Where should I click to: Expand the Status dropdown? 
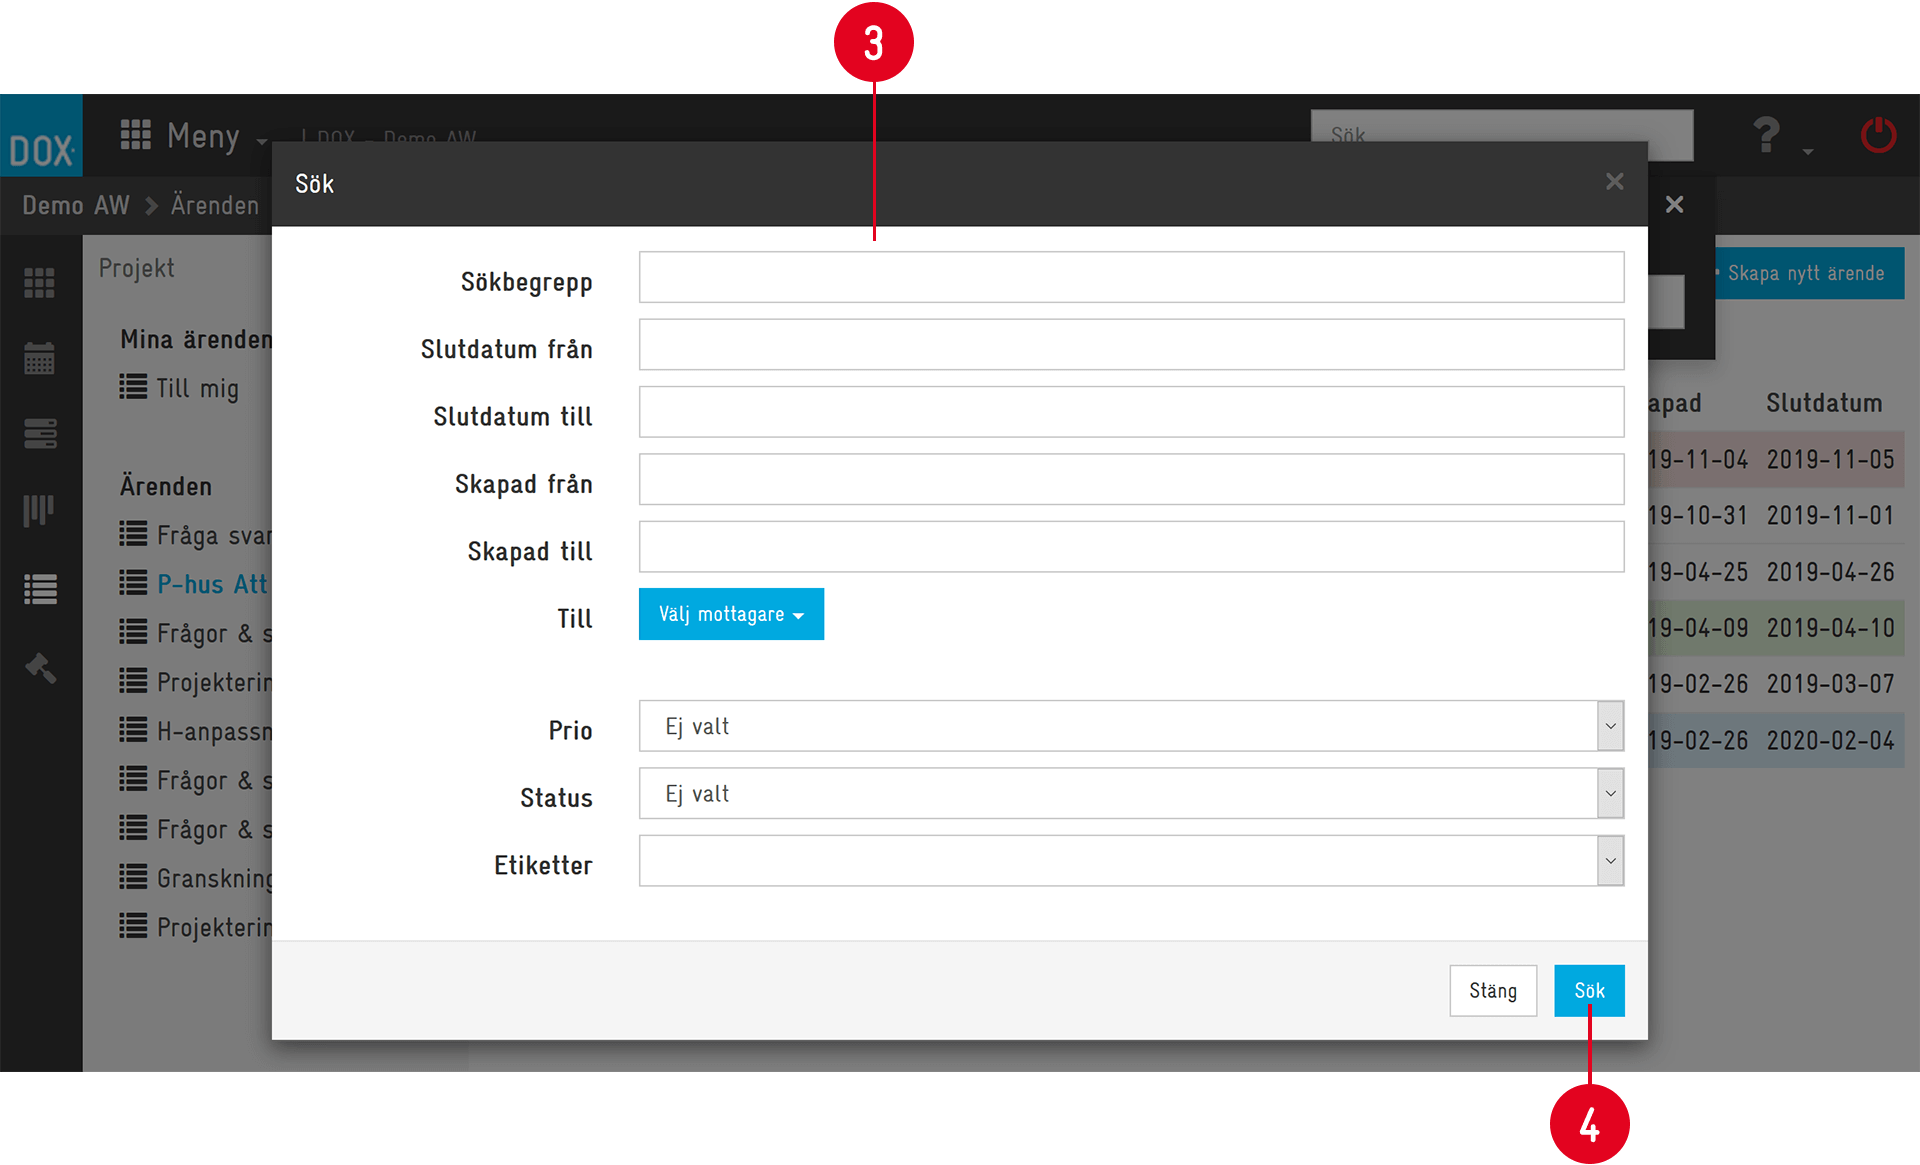point(1130,793)
